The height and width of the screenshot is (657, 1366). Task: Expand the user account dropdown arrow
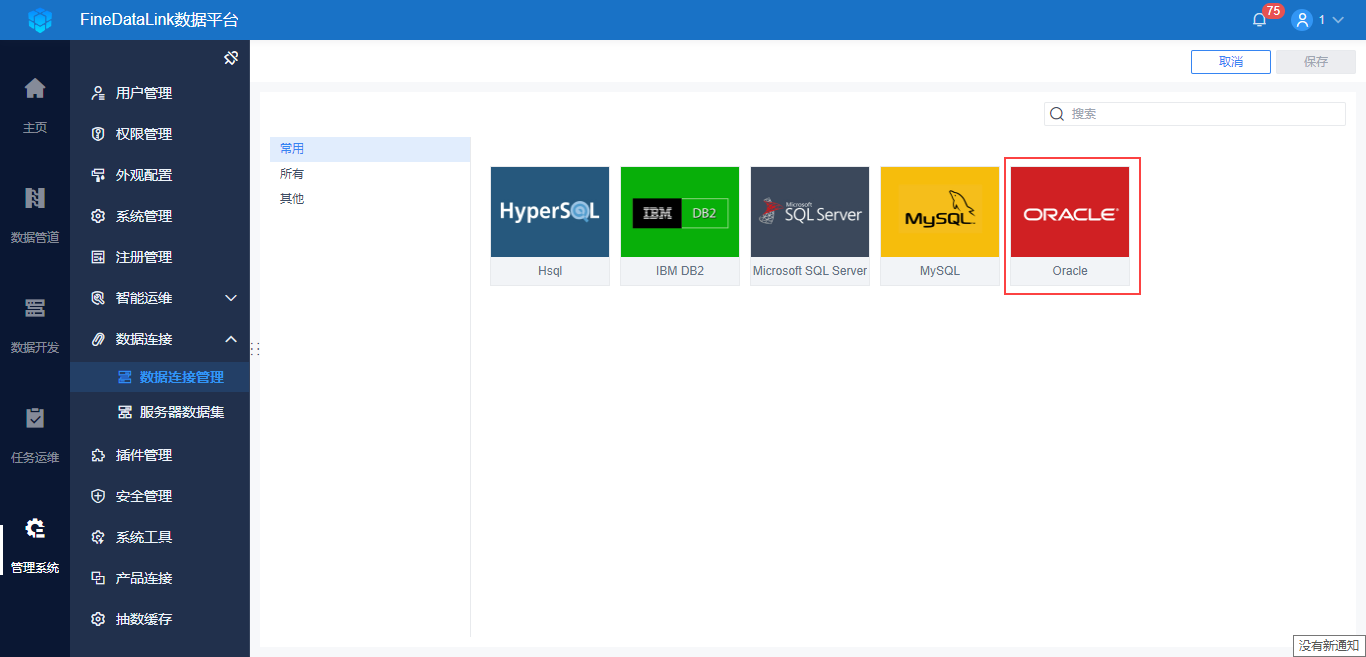(x=1338, y=20)
